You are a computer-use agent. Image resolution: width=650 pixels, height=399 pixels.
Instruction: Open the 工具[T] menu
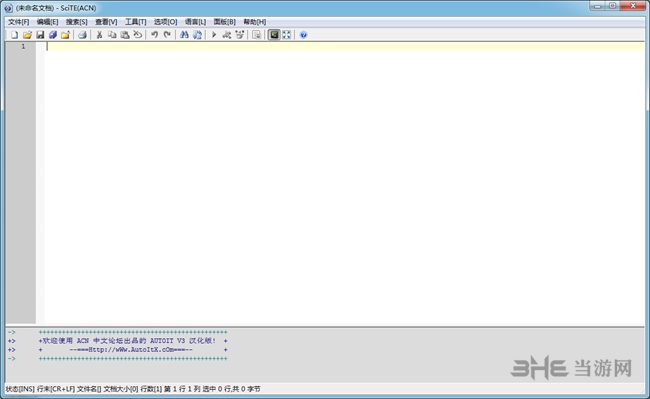(x=136, y=22)
